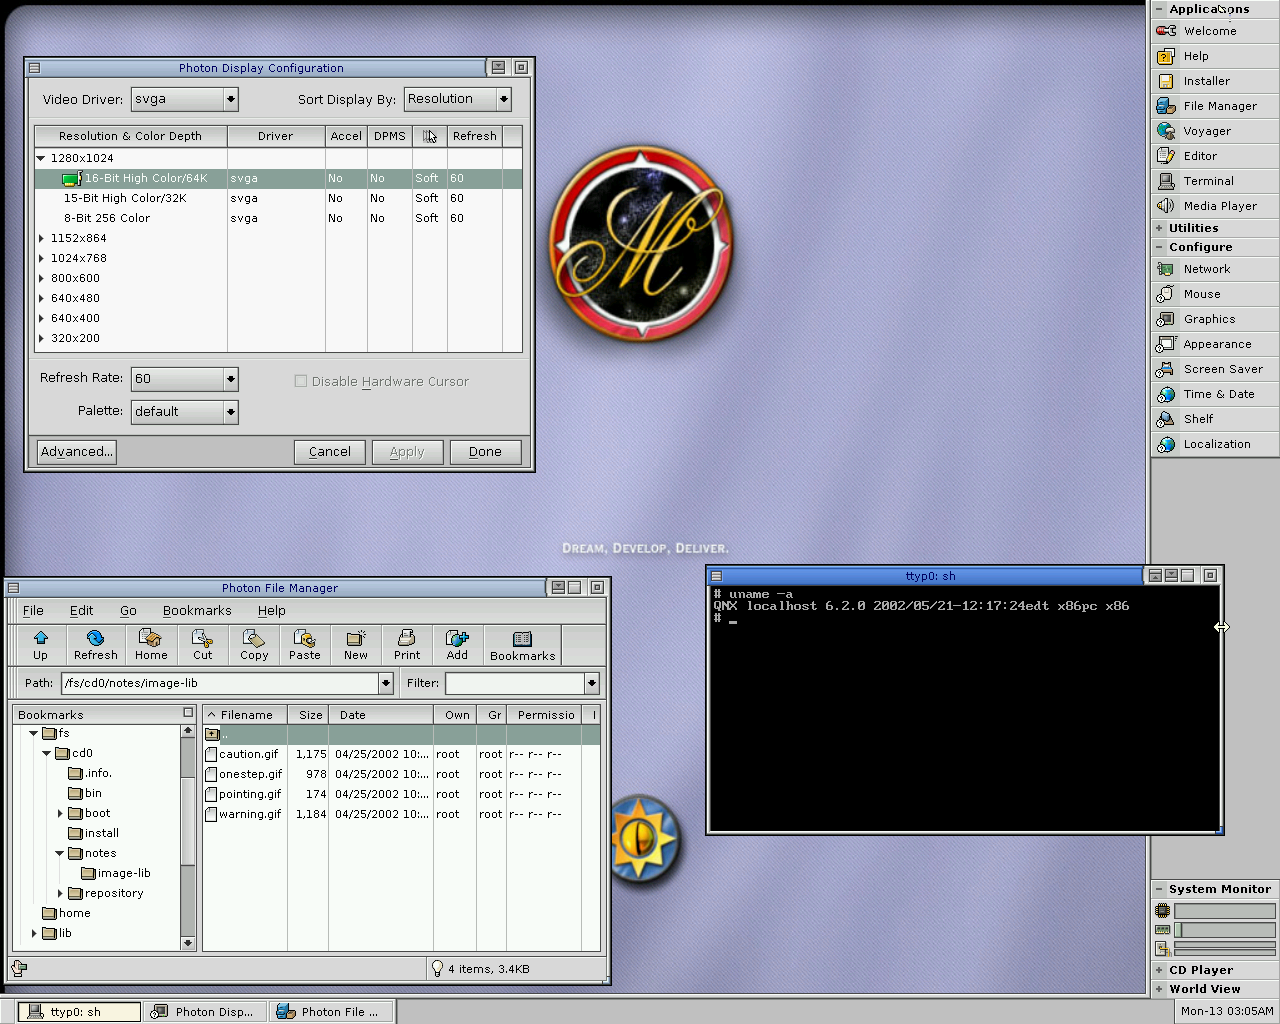Click the Advanced... button
The width and height of the screenshot is (1280, 1024).
pyautogui.click(x=76, y=452)
